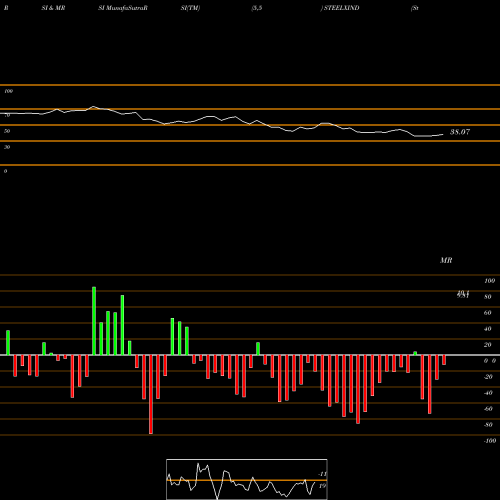
Task: Click the MR axis label -80
Action: pos(488,425)
